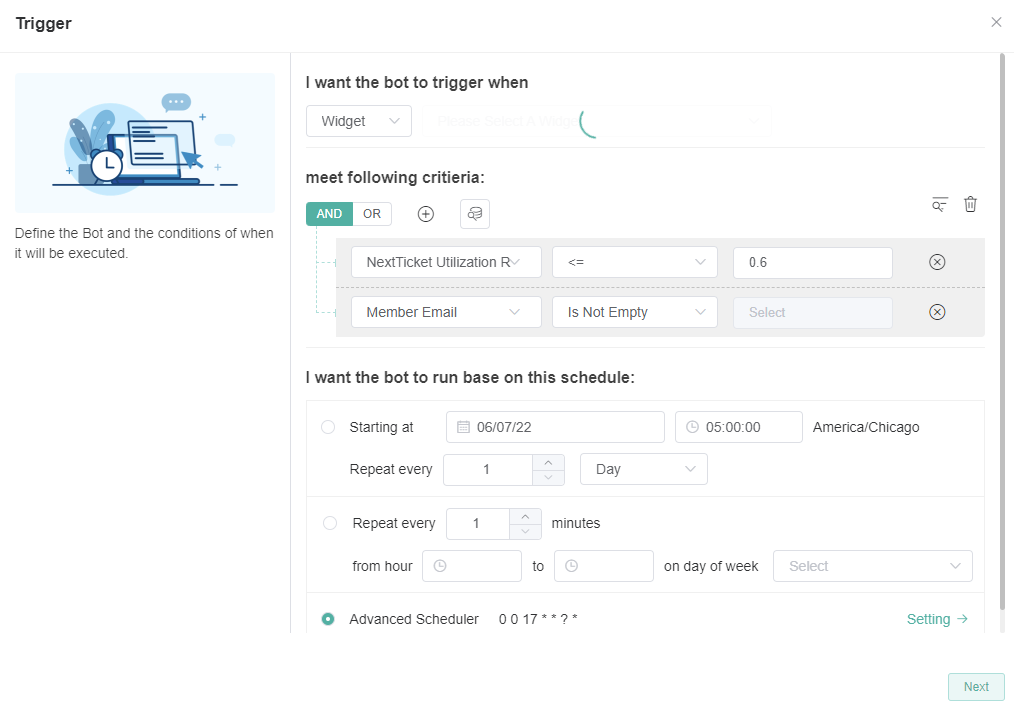The image size is (1014, 710).
Task: Delete all criteria with the trash icon
Action: (x=970, y=204)
